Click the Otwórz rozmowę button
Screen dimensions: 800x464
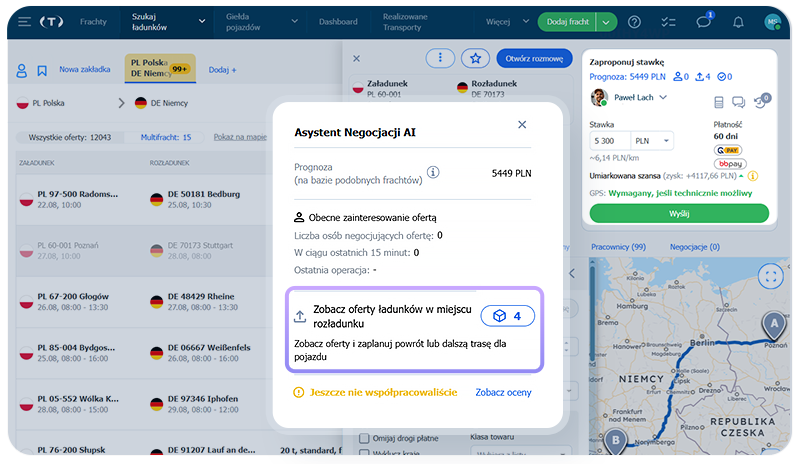click(x=534, y=59)
